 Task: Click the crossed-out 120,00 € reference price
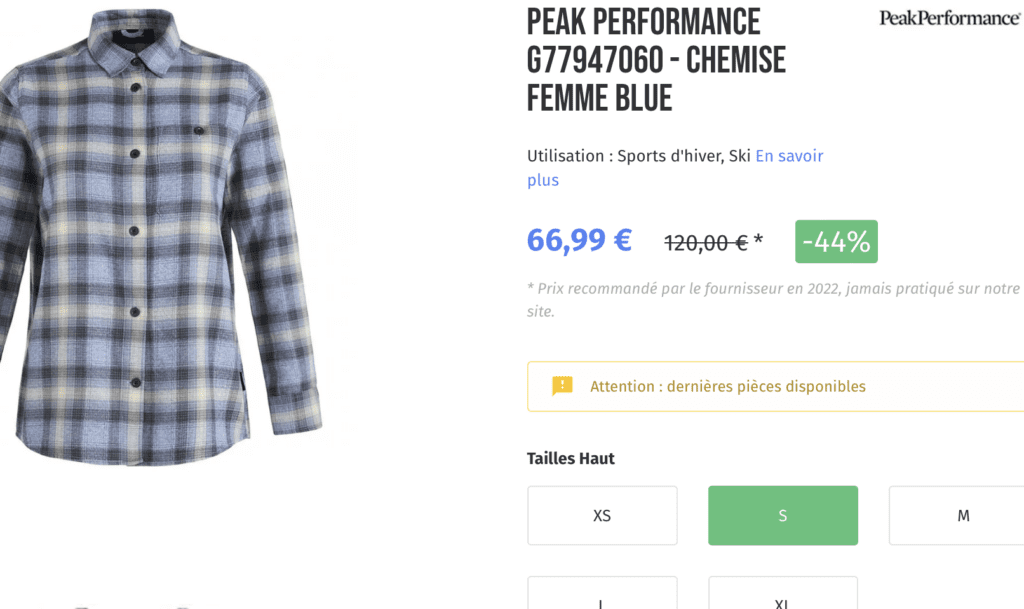705,241
